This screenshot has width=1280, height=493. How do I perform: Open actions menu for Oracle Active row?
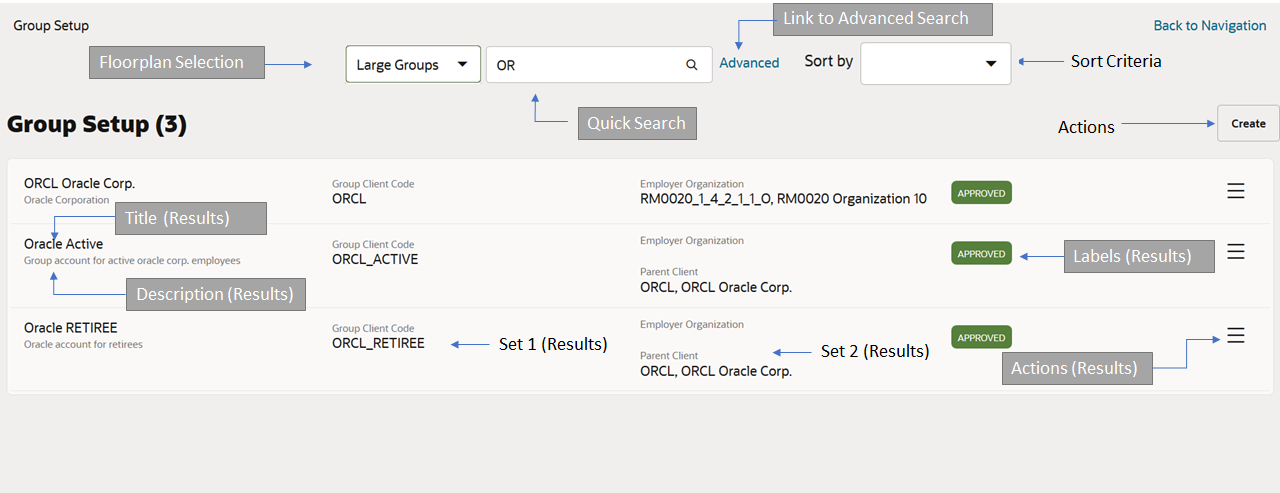pyautogui.click(x=1236, y=252)
